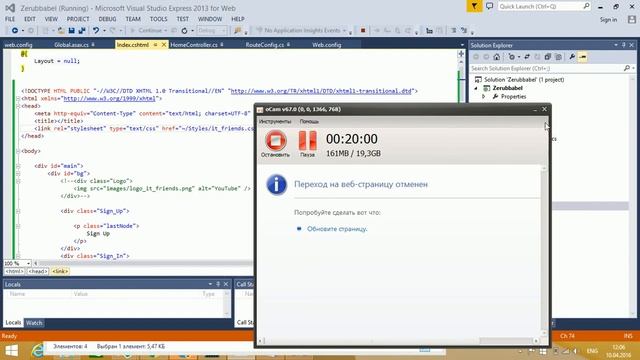The width and height of the screenshot is (640, 360).
Task: Open the Windows Start button
Action: pyautogui.click(x=11, y=351)
